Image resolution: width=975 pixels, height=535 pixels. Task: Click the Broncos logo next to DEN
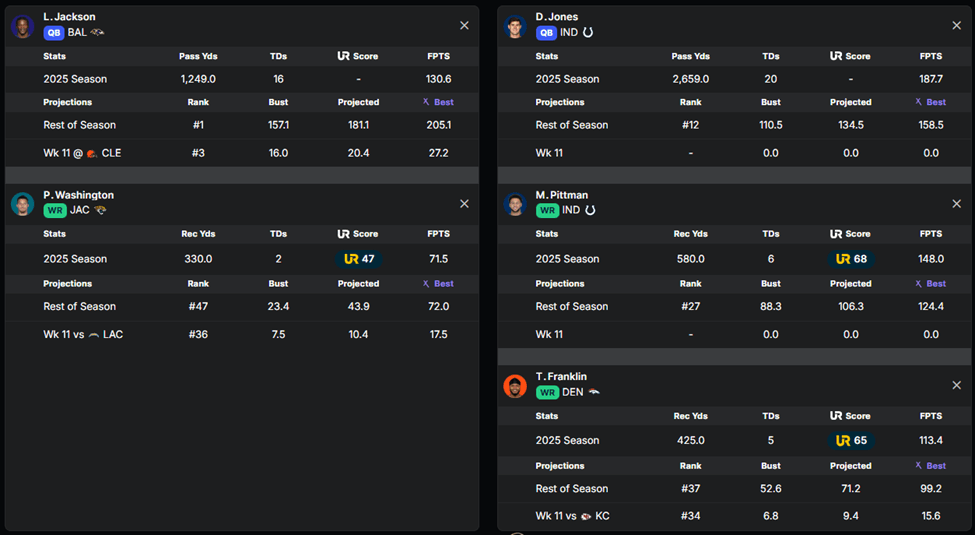[x=594, y=393]
